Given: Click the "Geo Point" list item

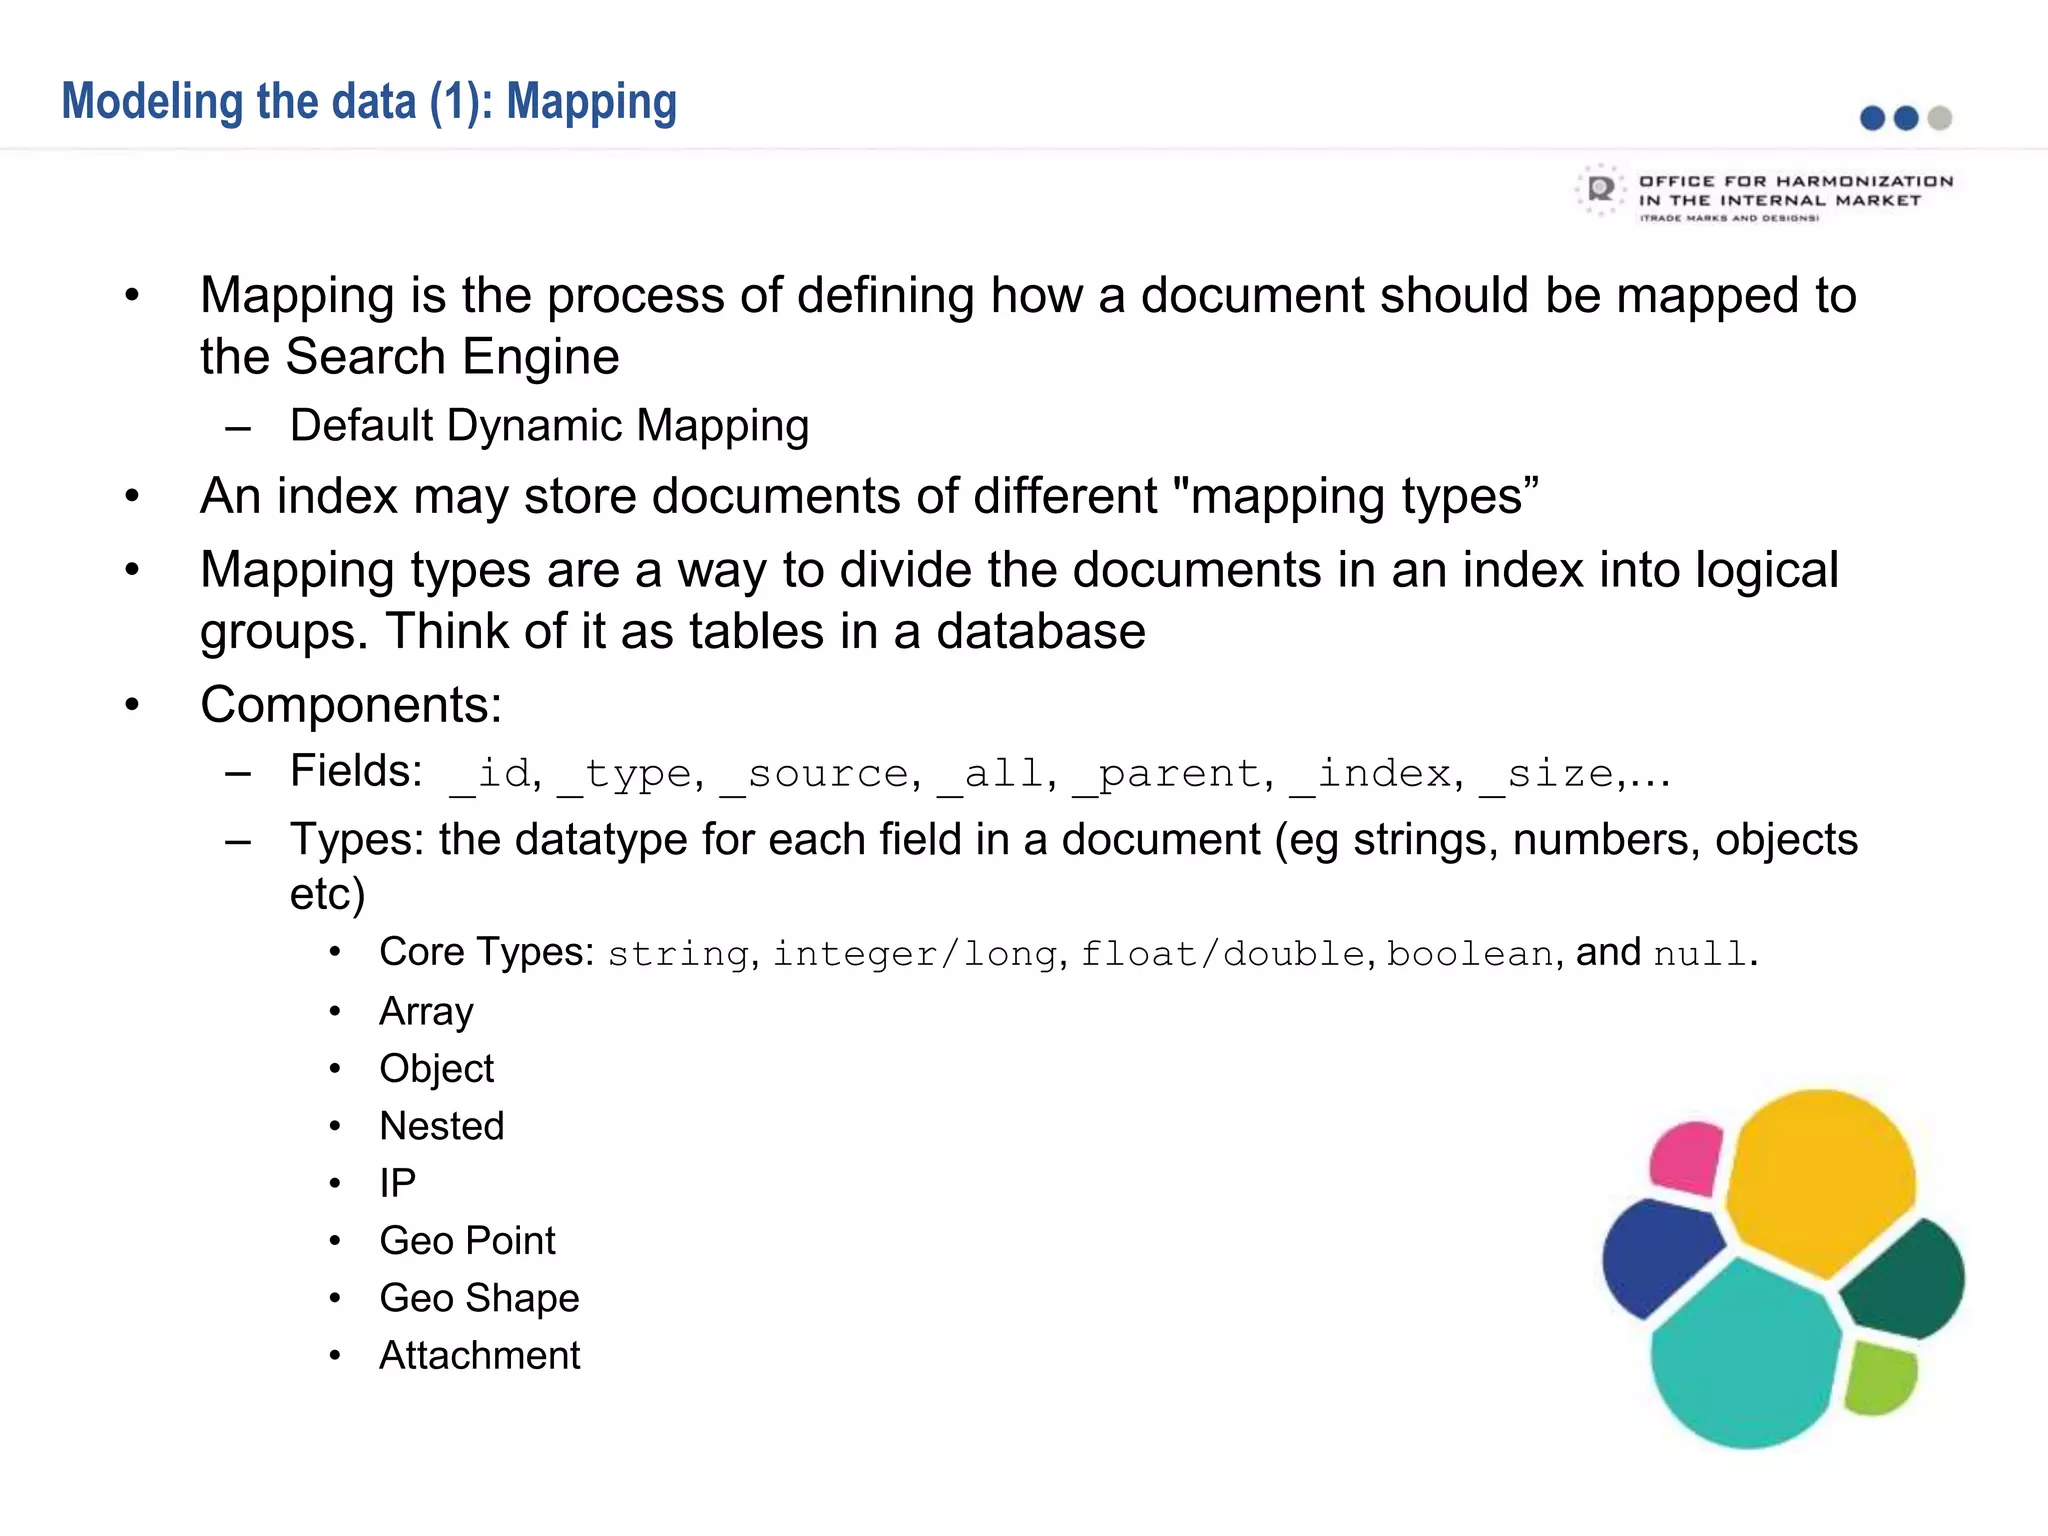Looking at the screenshot, I should (467, 1241).
